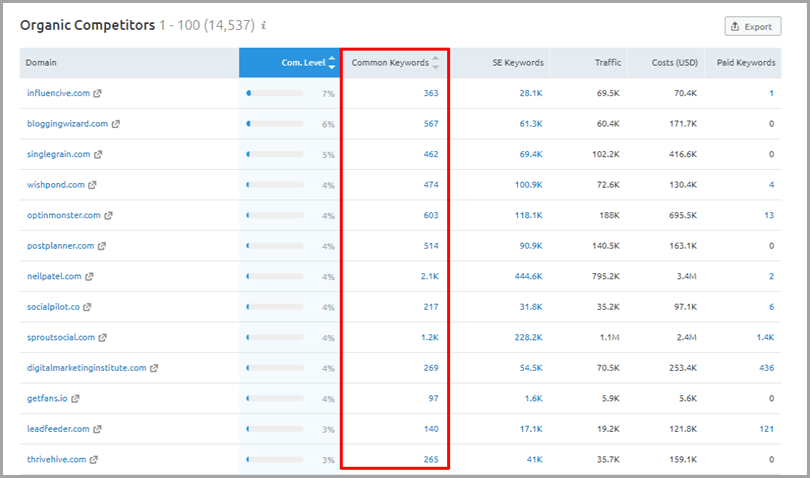Image resolution: width=810 pixels, height=478 pixels.
Task: Click paid keywords value 1.4K
Action: click(766, 337)
